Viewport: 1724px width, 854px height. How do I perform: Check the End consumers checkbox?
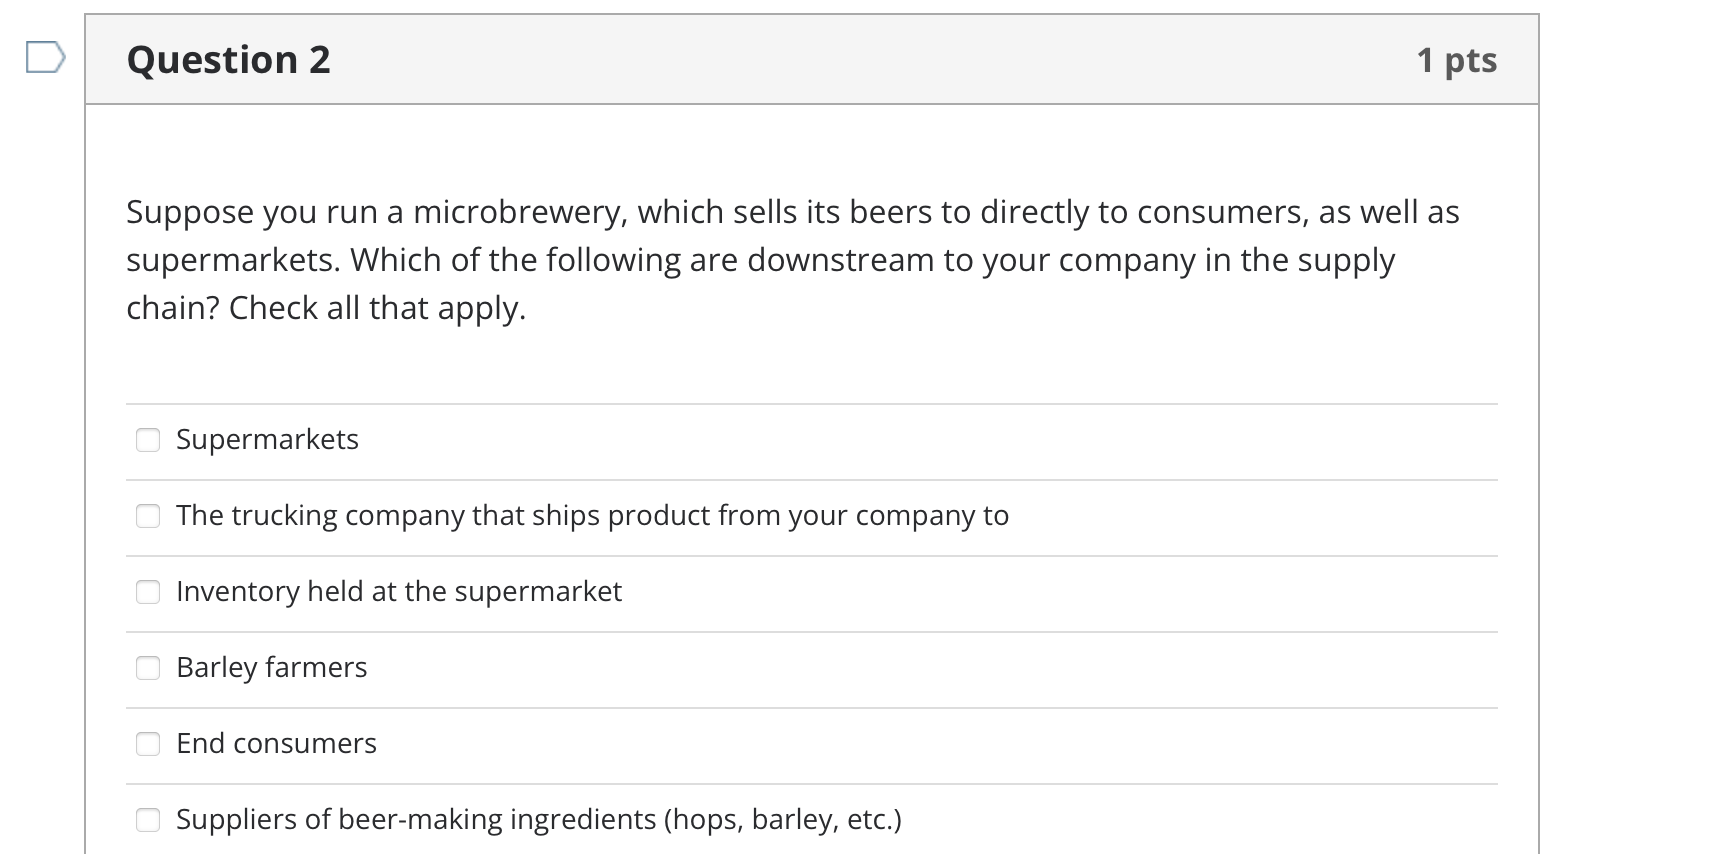tap(147, 743)
